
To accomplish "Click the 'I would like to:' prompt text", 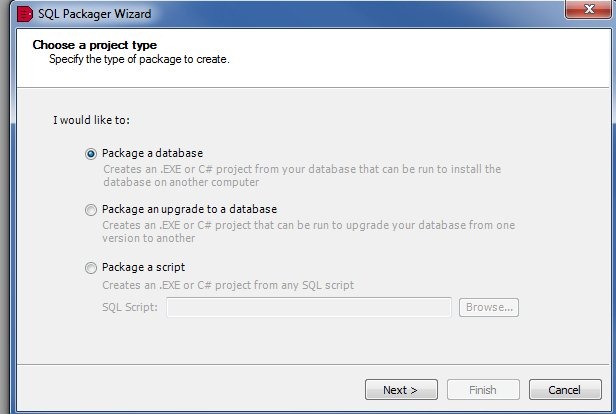I will coord(92,120).
